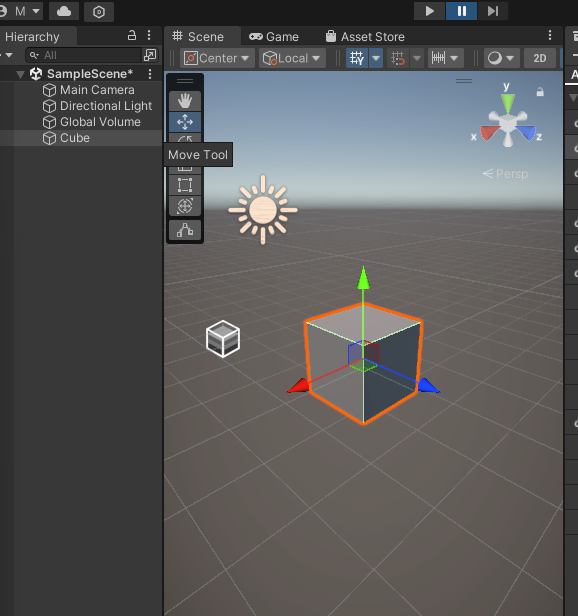
Task: Click the hierarchy search field
Action: 83,55
